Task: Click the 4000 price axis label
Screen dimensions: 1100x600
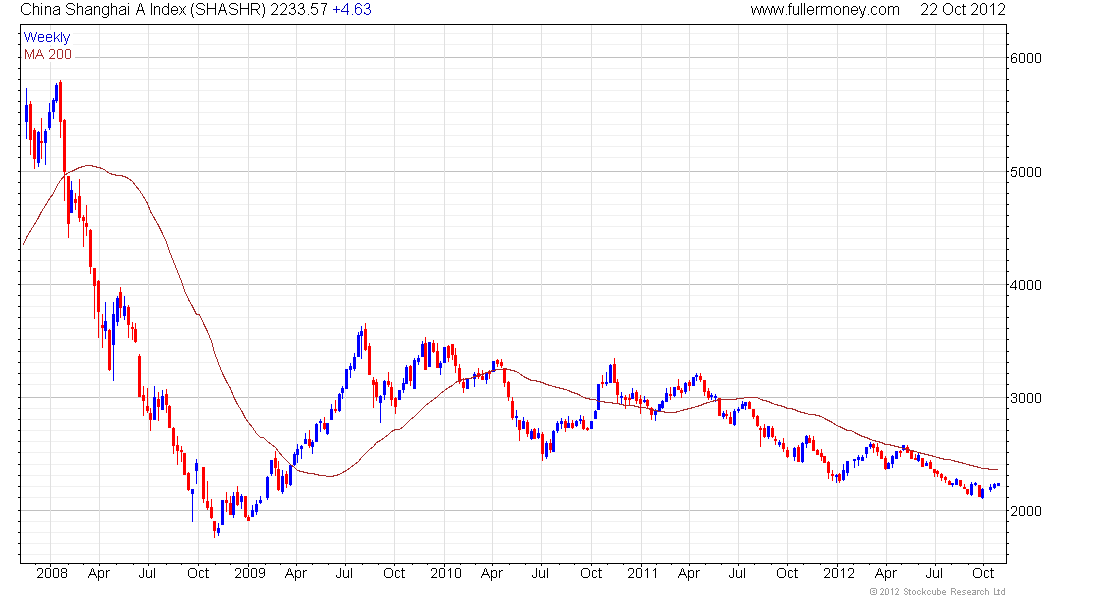Action: click(1026, 285)
